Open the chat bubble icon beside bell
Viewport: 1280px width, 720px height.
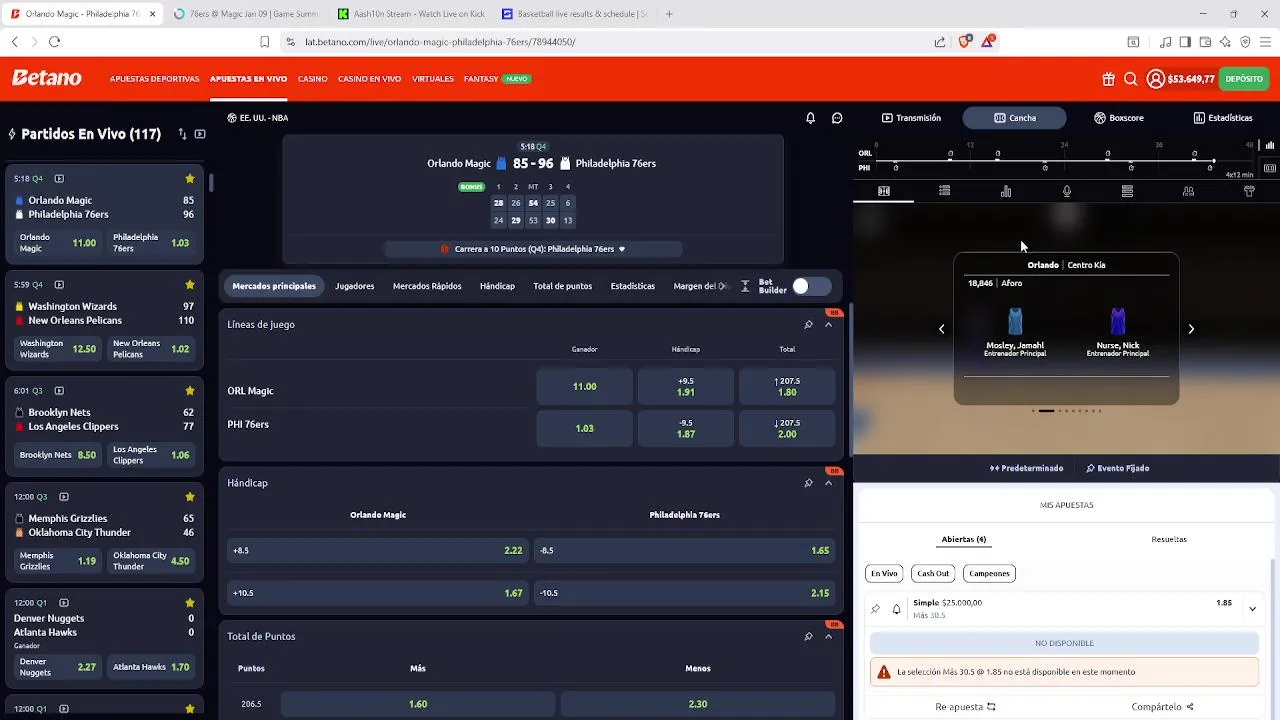pos(837,118)
